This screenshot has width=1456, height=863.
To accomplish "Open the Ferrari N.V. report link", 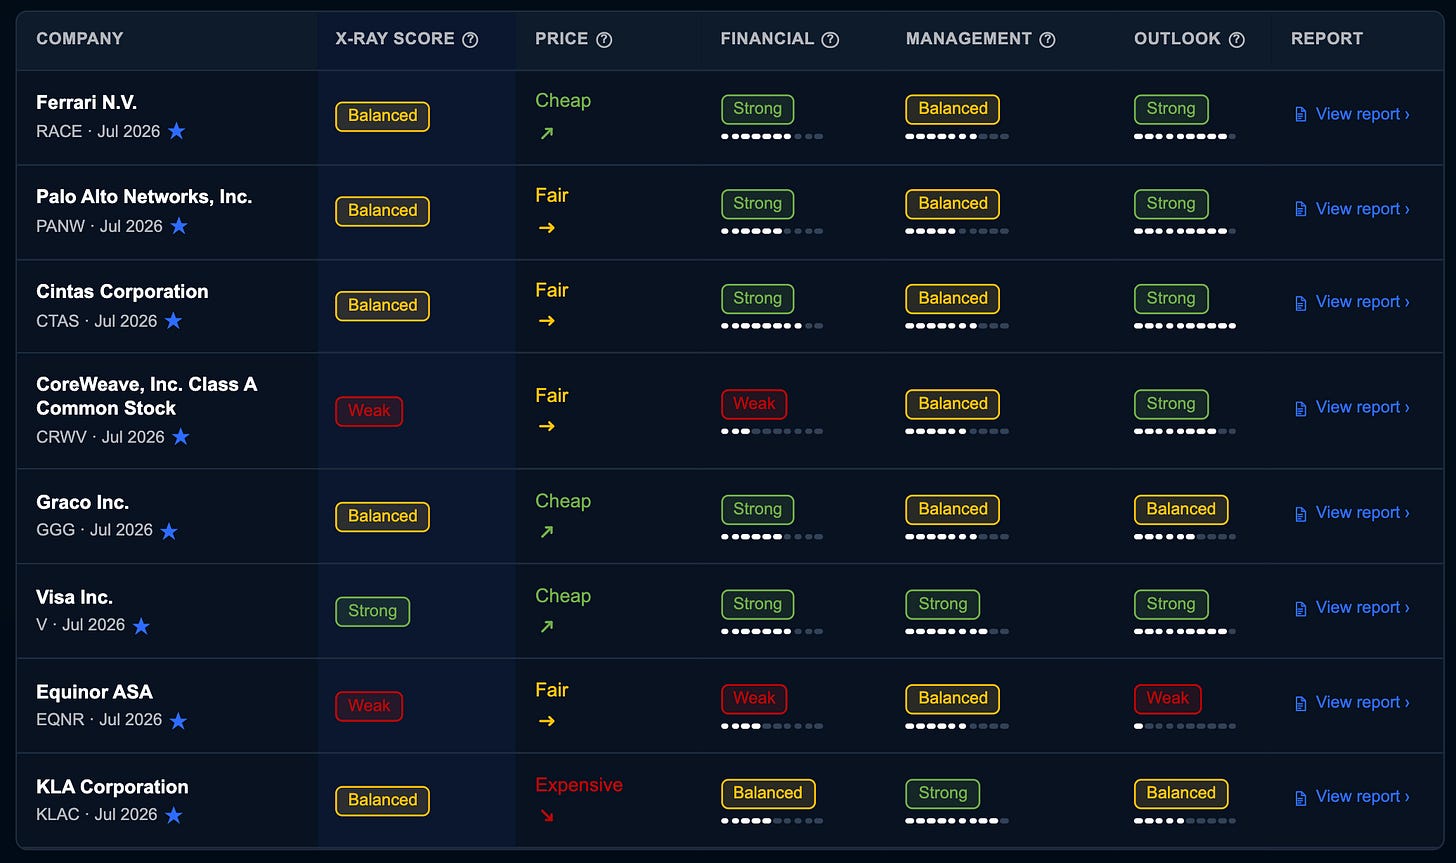I will pos(1352,114).
